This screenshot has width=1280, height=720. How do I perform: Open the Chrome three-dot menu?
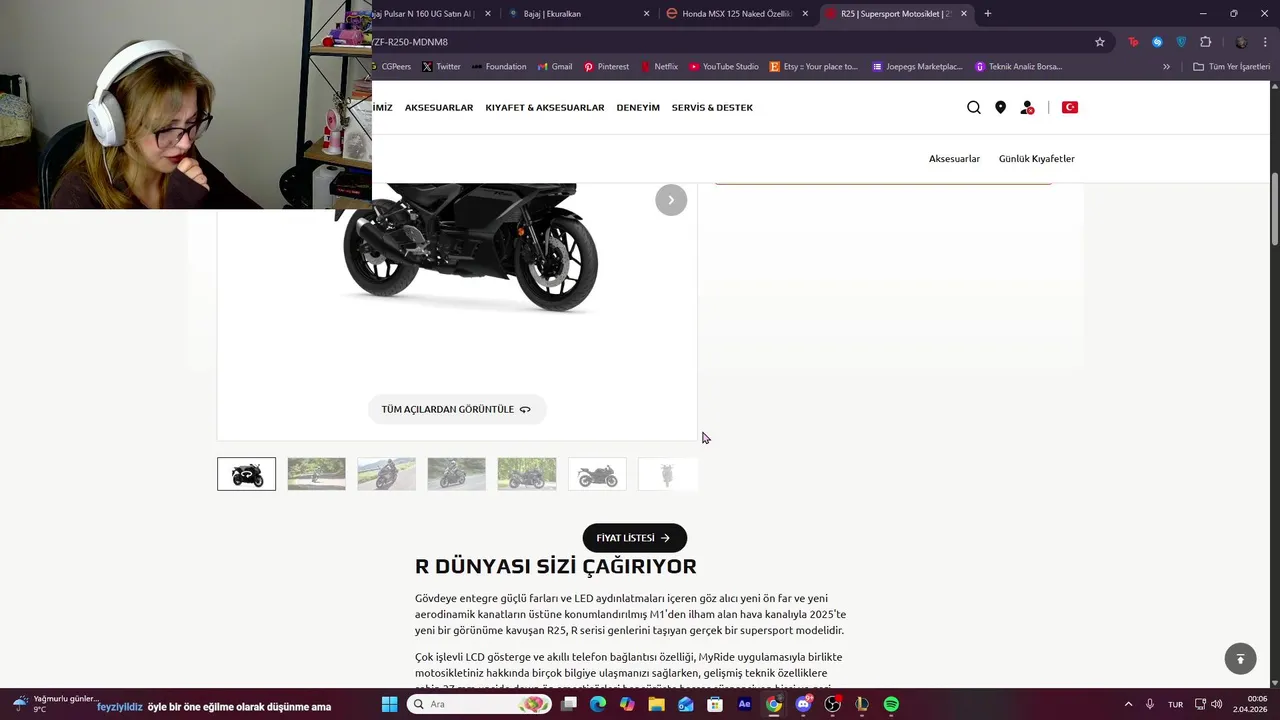point(1266,42)
